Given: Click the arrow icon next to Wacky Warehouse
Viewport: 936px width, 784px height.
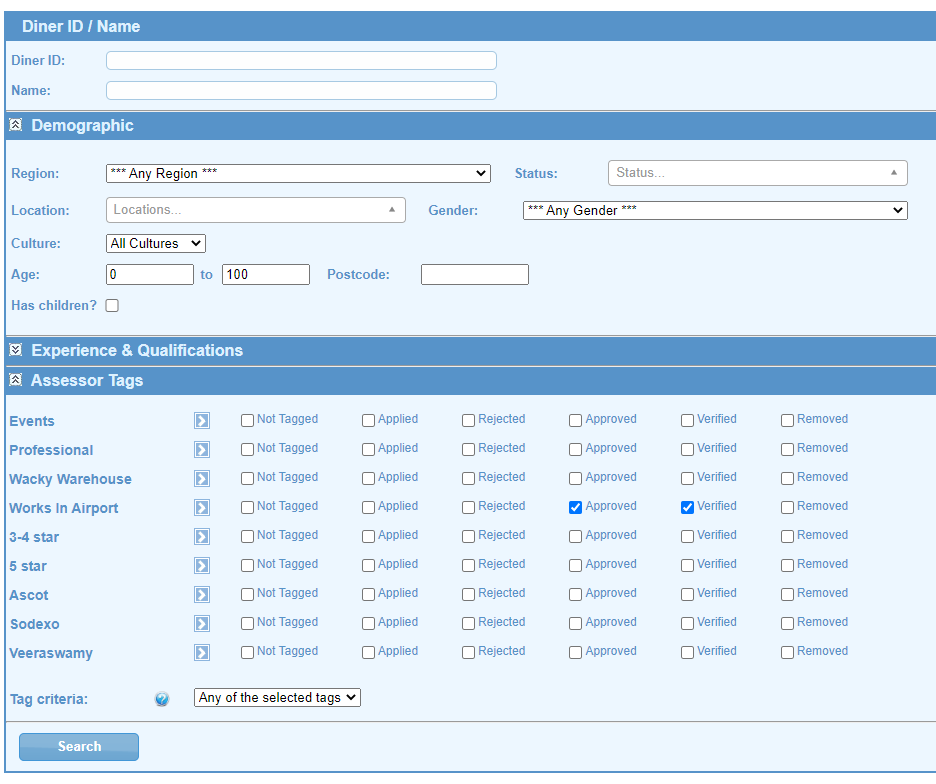Looking at the screenshot, I should (202, 479).
